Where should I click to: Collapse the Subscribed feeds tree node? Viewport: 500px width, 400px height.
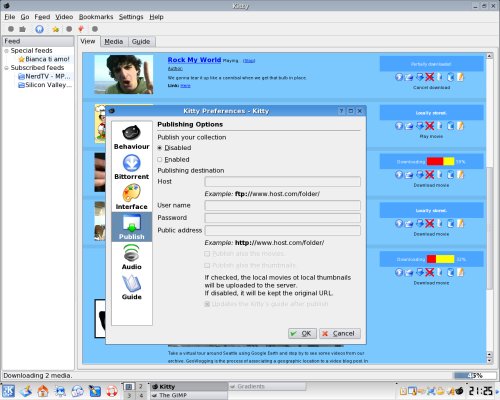pyautogui.click(x=6, y=68)
